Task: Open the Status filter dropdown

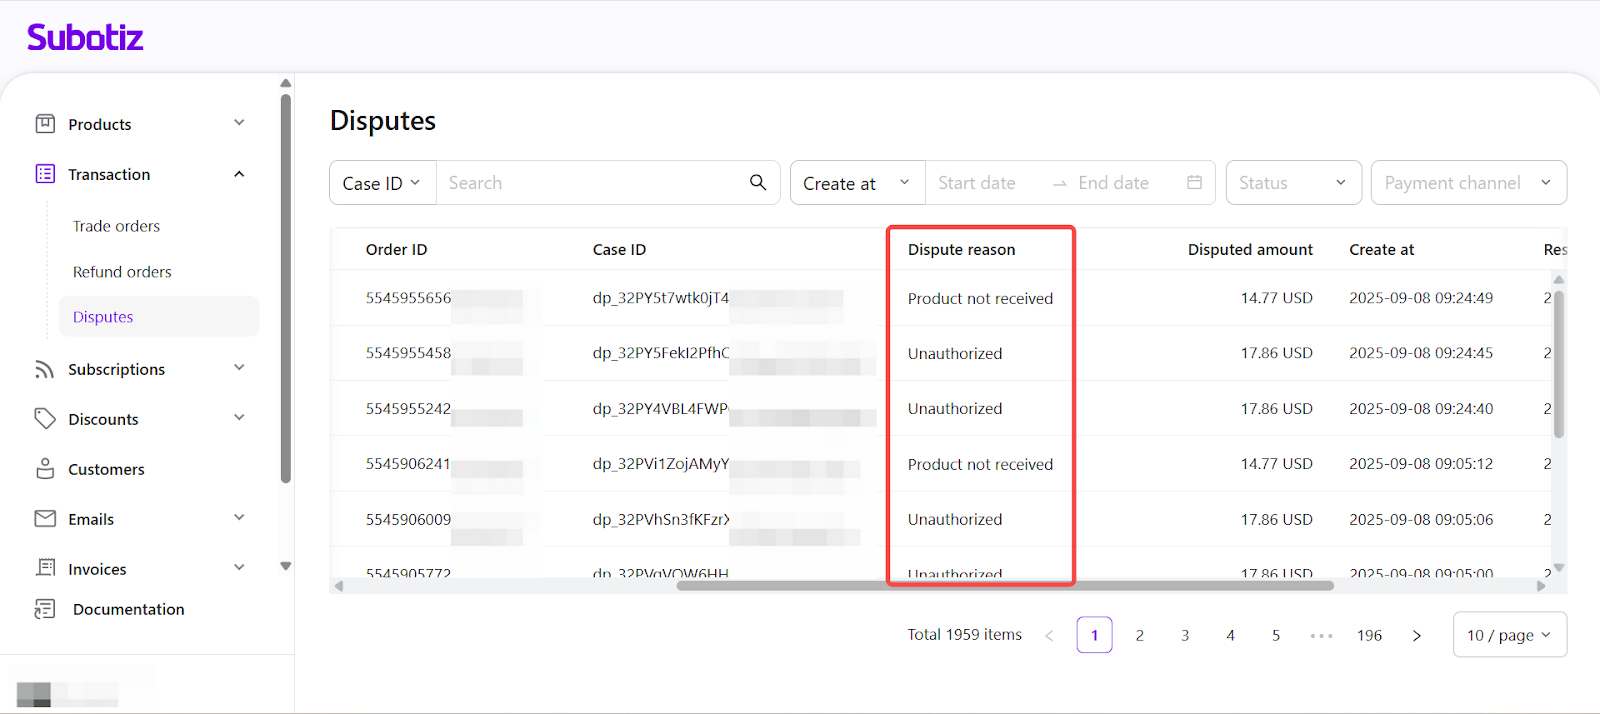Action: tap(1293, 183)
